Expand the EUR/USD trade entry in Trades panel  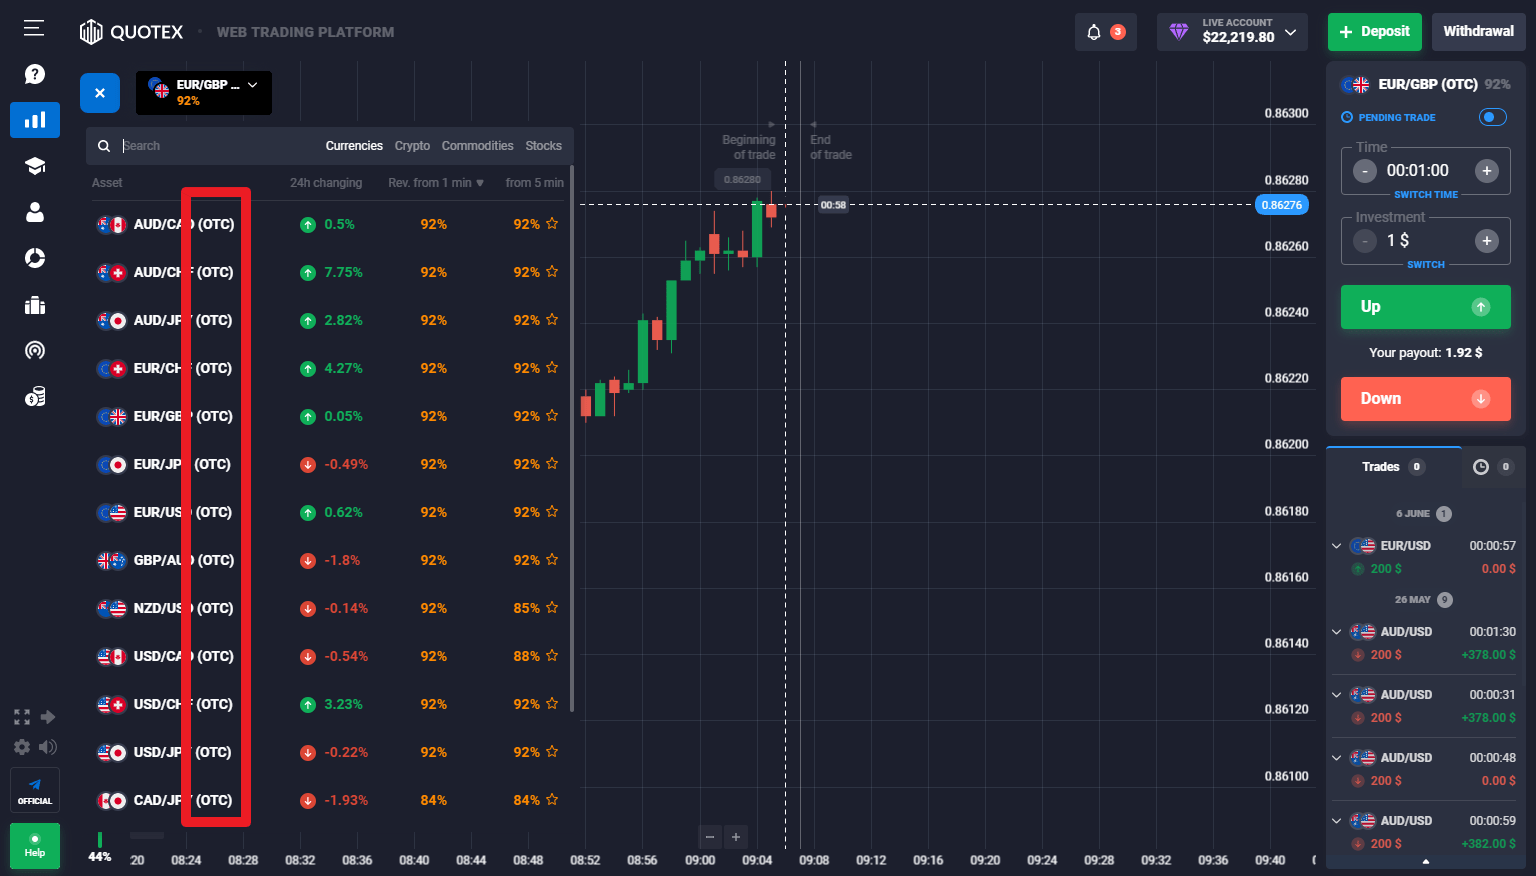coord(1337,545)
